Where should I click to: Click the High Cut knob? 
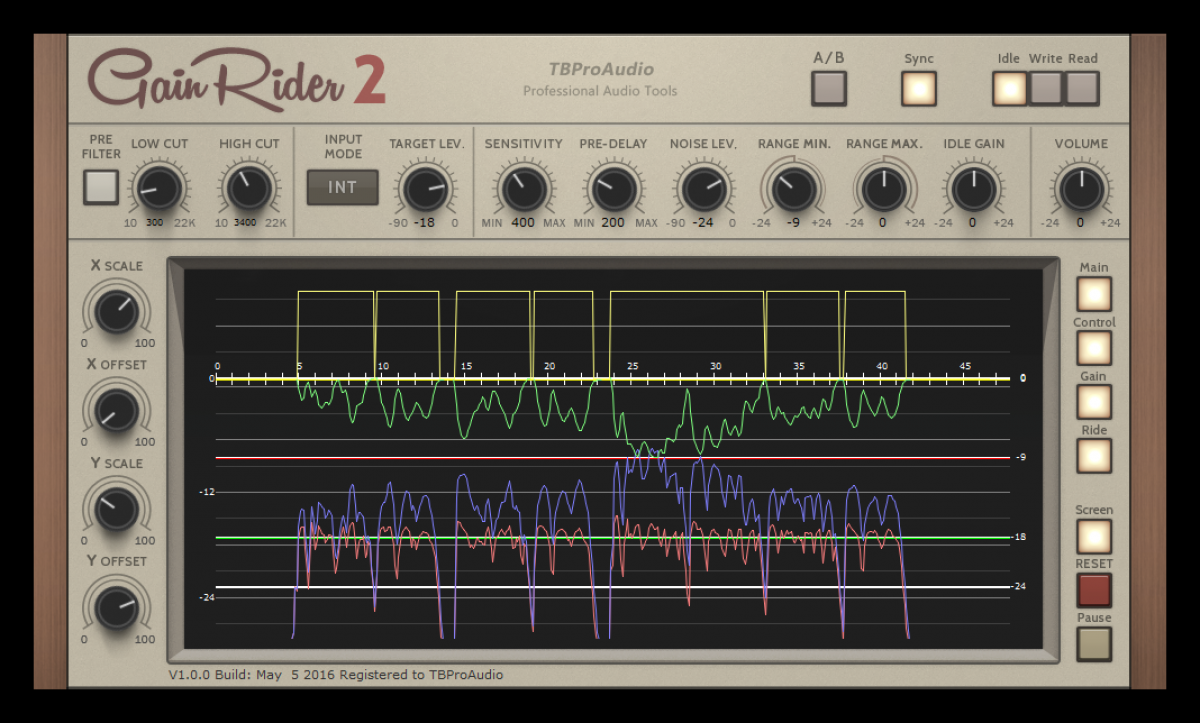248,187
